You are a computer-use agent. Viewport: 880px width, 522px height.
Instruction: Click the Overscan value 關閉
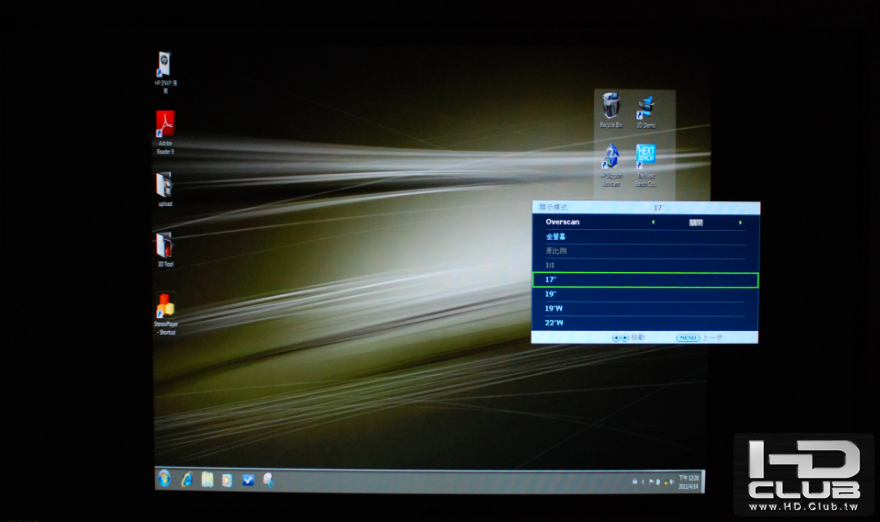coord(696,222)
